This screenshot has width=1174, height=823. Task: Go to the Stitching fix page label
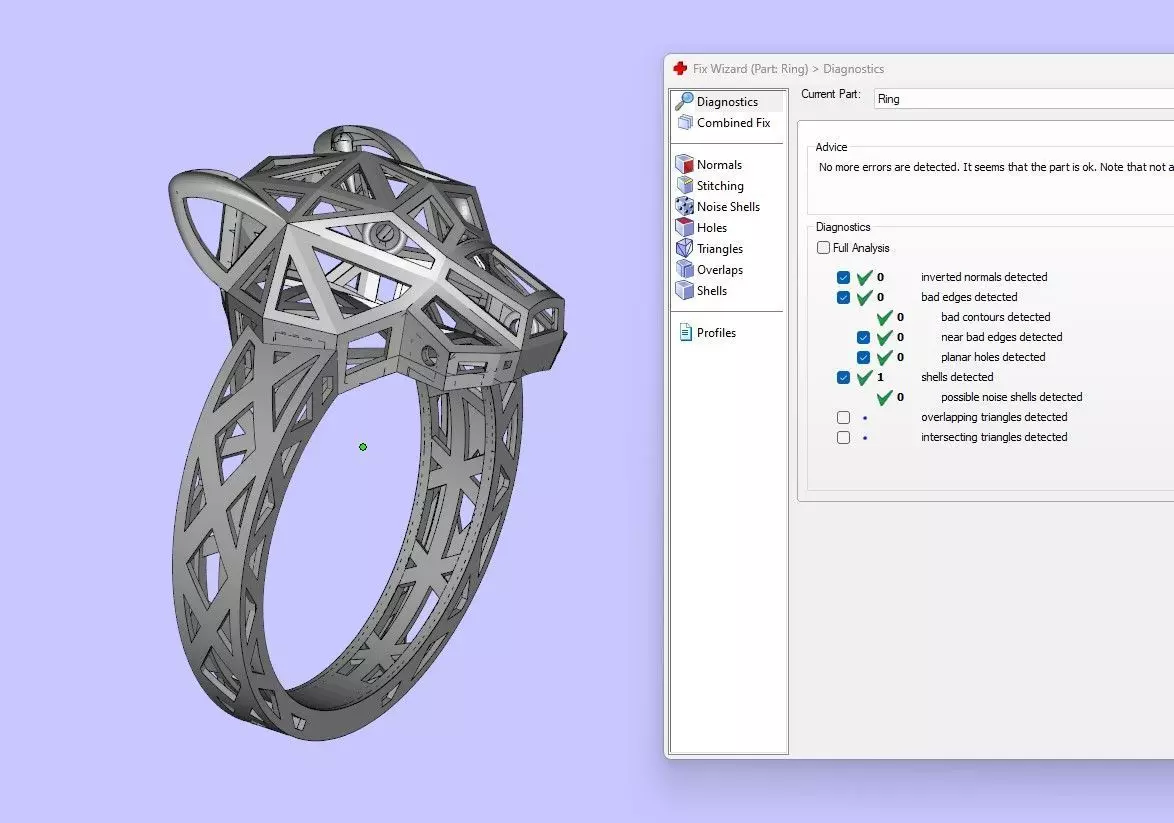720,186
